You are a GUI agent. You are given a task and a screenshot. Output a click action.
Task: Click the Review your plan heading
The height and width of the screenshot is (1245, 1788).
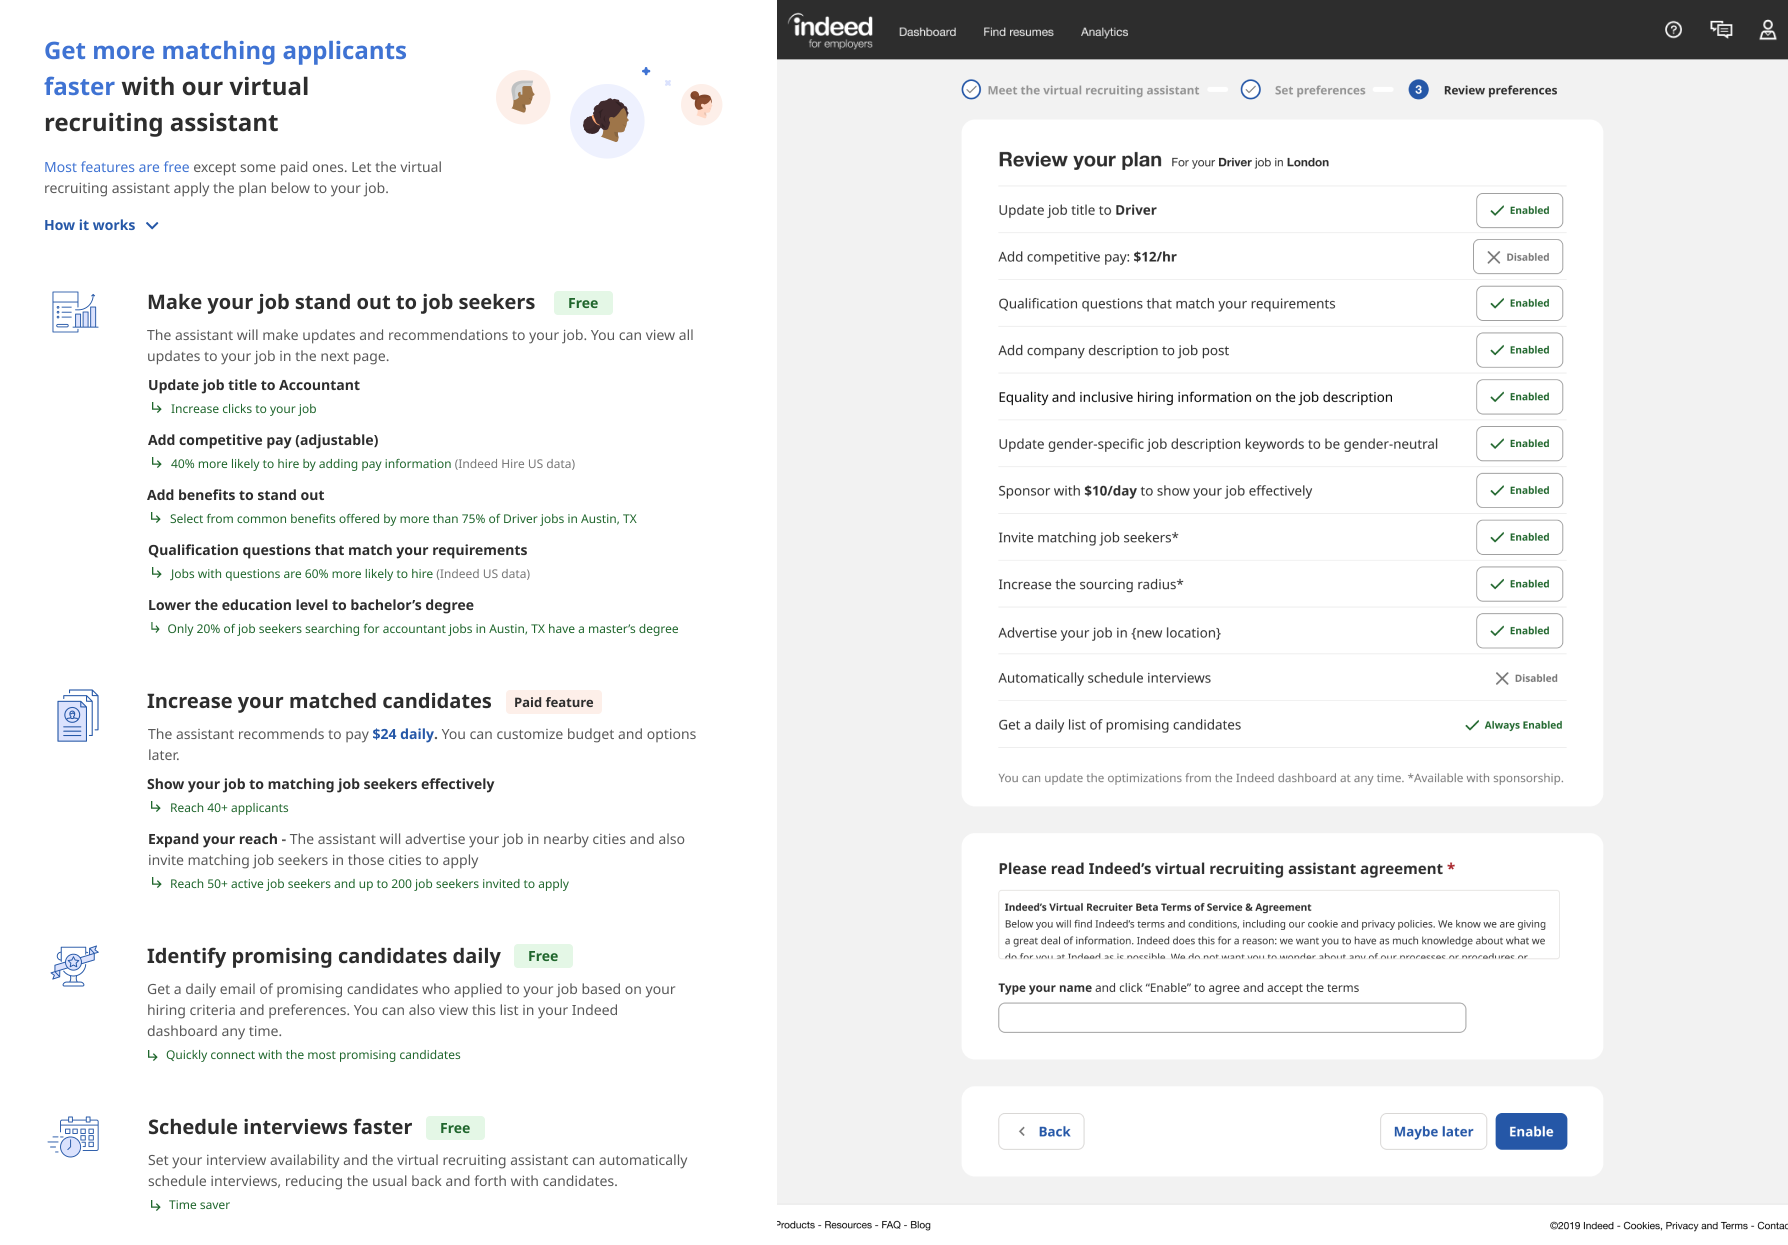coord(1080,160)
